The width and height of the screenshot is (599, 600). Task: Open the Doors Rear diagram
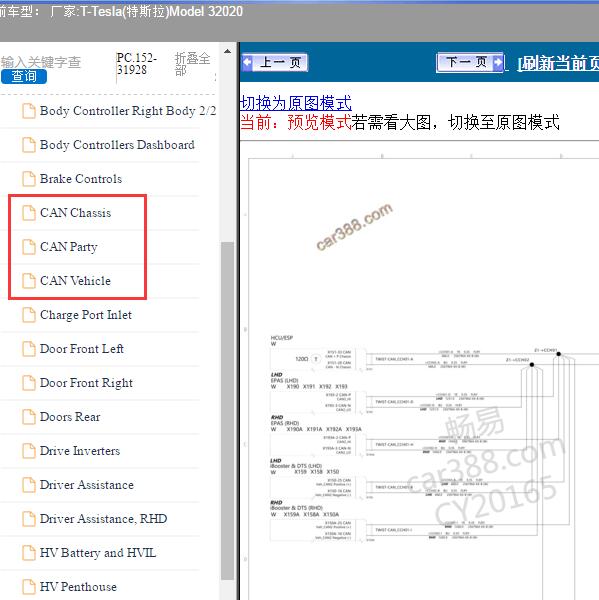click(x=70, y=417)
